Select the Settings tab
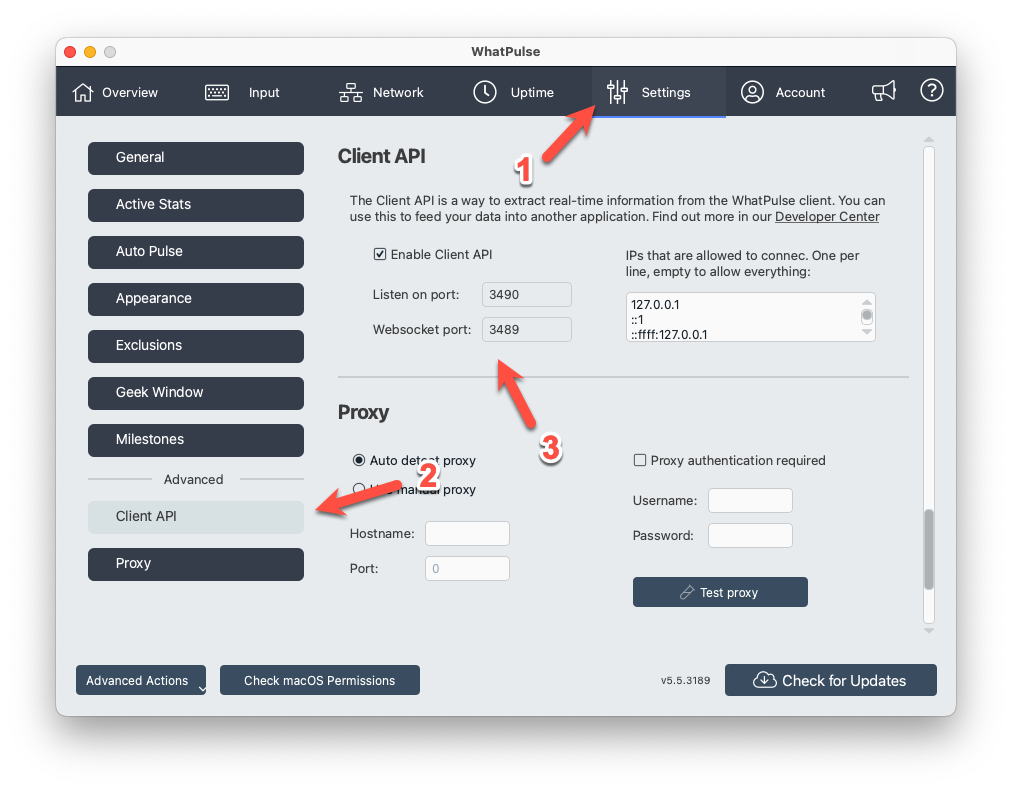The image size is (1012, 790). pyautogui.click(x=659, y=92)
